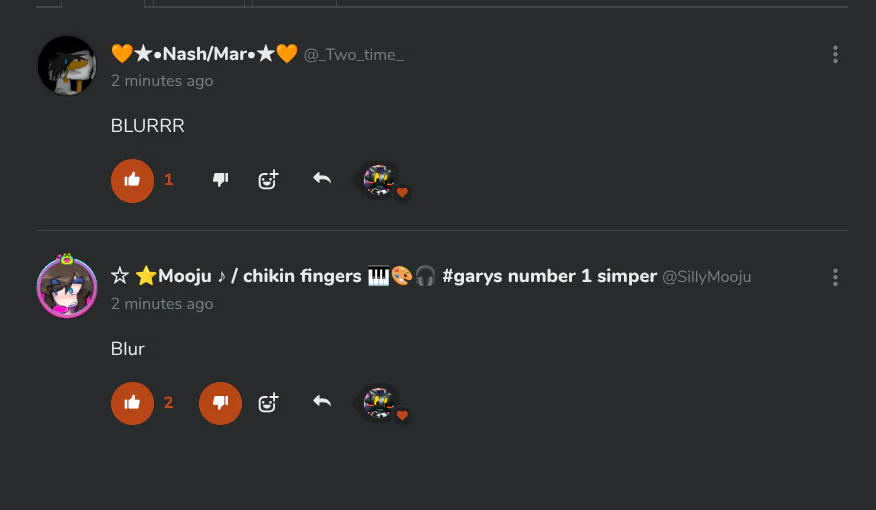Screen dimensions: 876x510
Task: Open the @SillyMooju handle
Action: tap(706, 277)
